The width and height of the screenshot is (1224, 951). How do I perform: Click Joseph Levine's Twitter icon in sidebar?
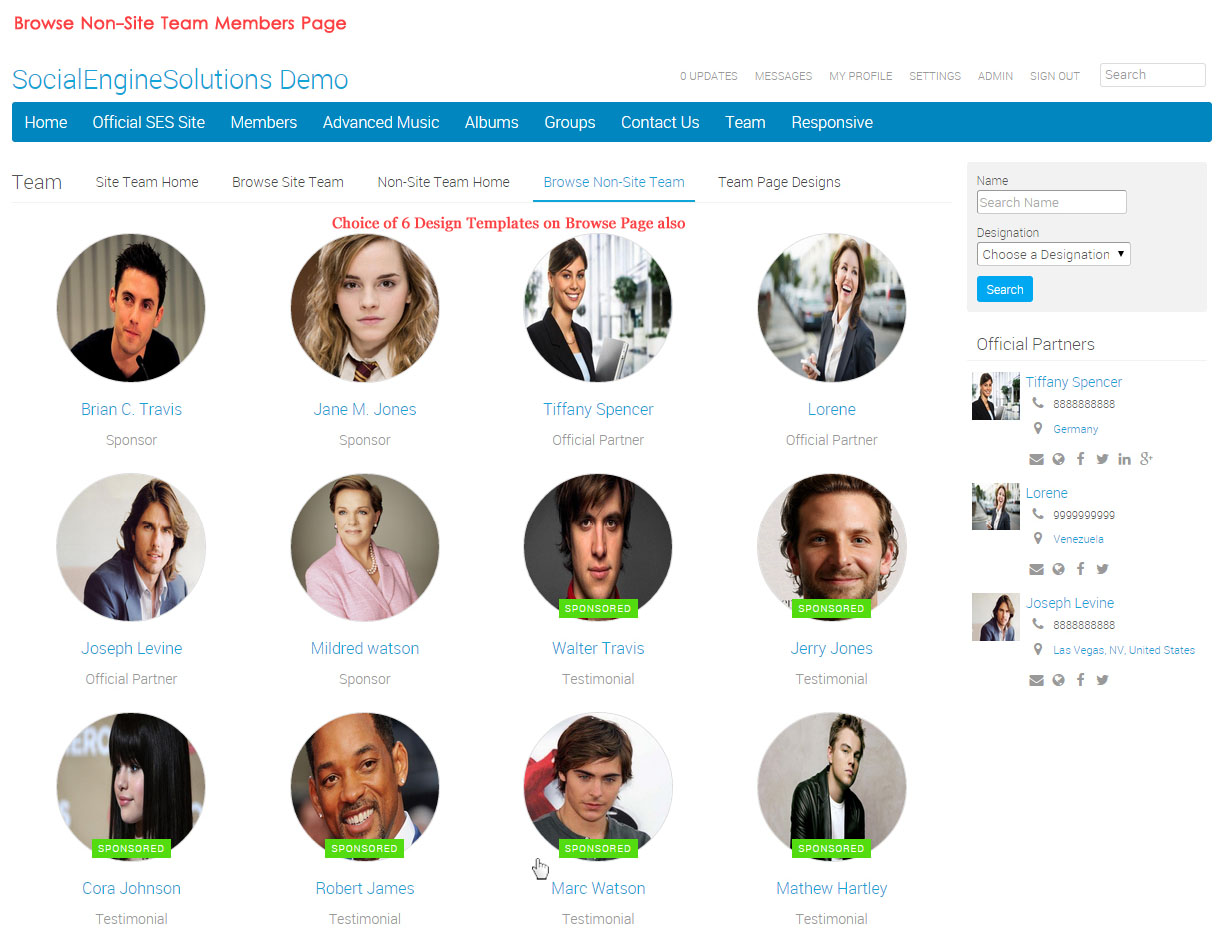(1102, 681)
